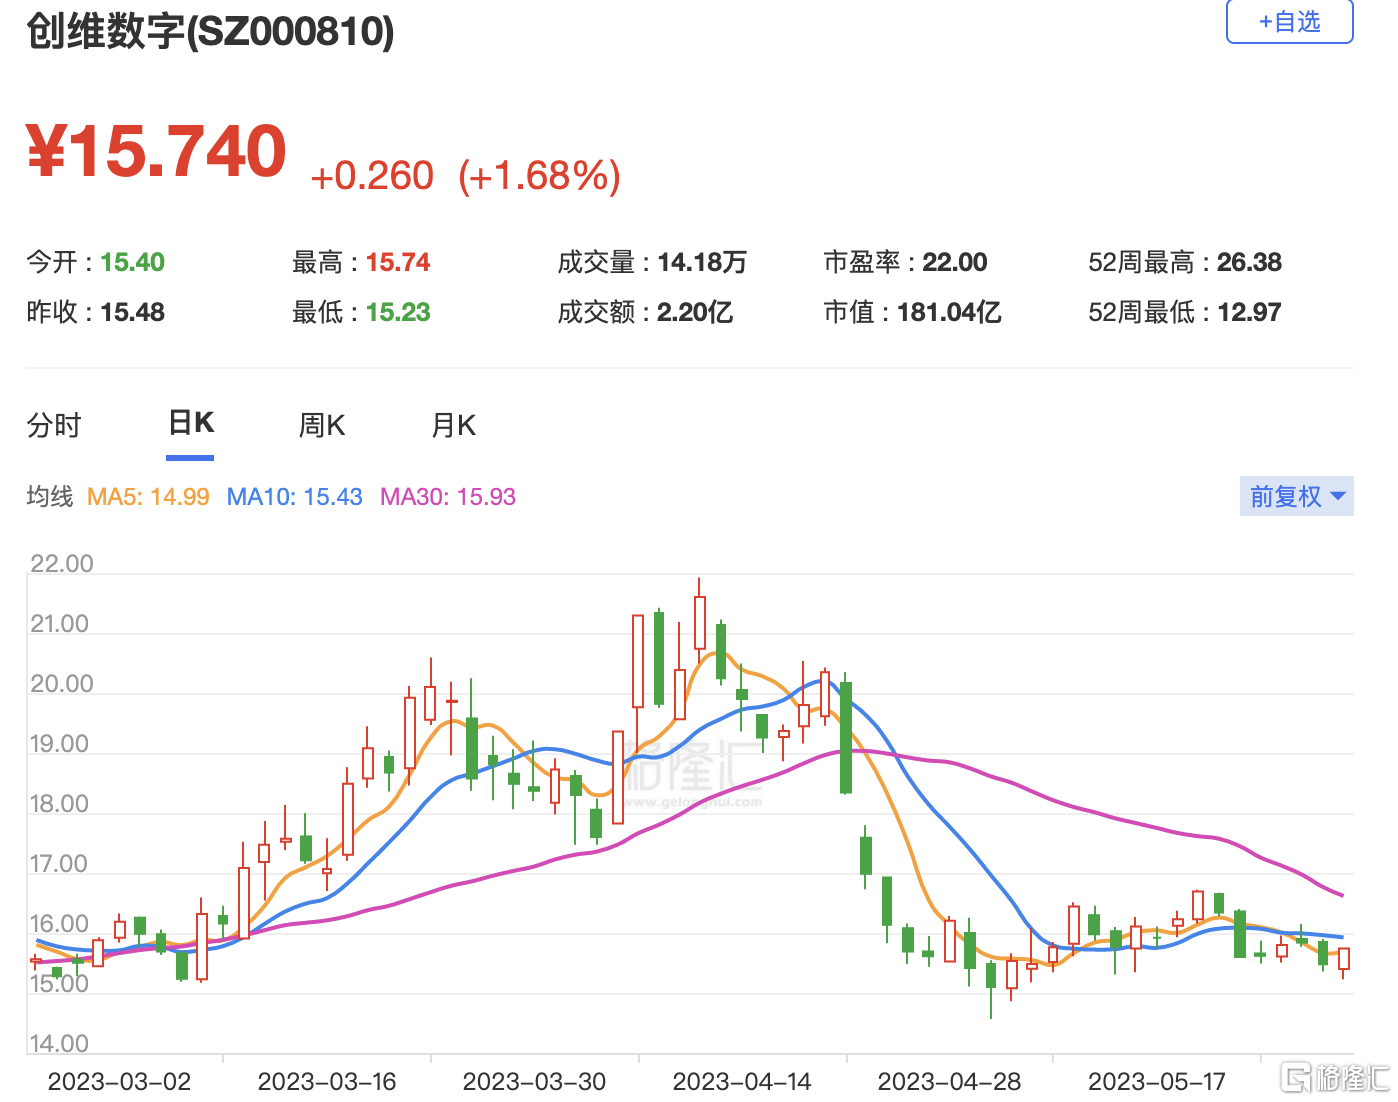This screenshot has width=1398, height=1102.
Task: Add stock to watchlist with +自选 button
Action: click(x=1289, y=21)
